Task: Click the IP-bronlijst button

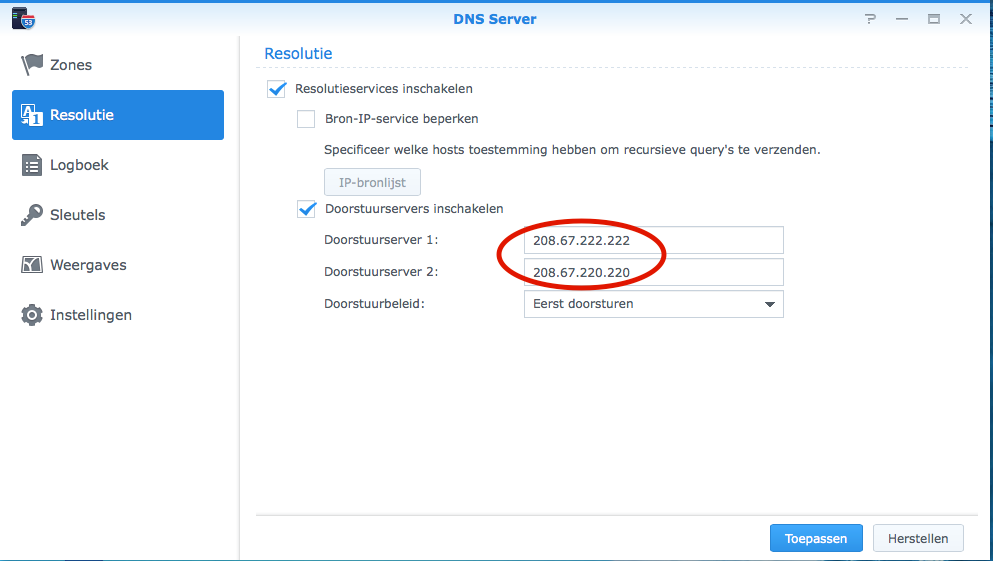Action: coord(372,182)
